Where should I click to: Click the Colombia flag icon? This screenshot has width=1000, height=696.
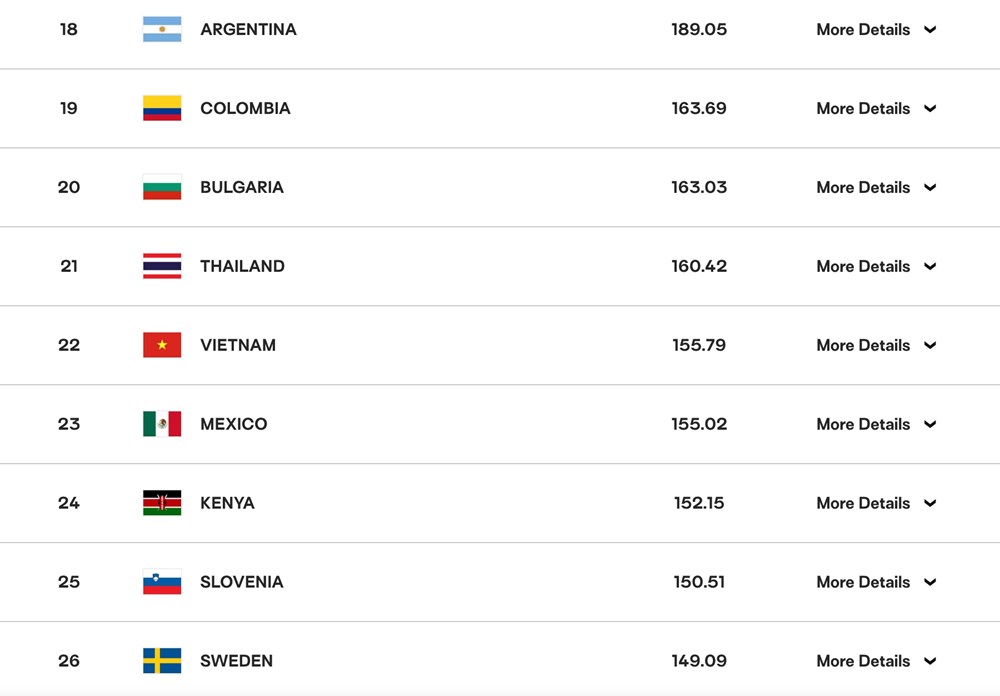point(162,108)
